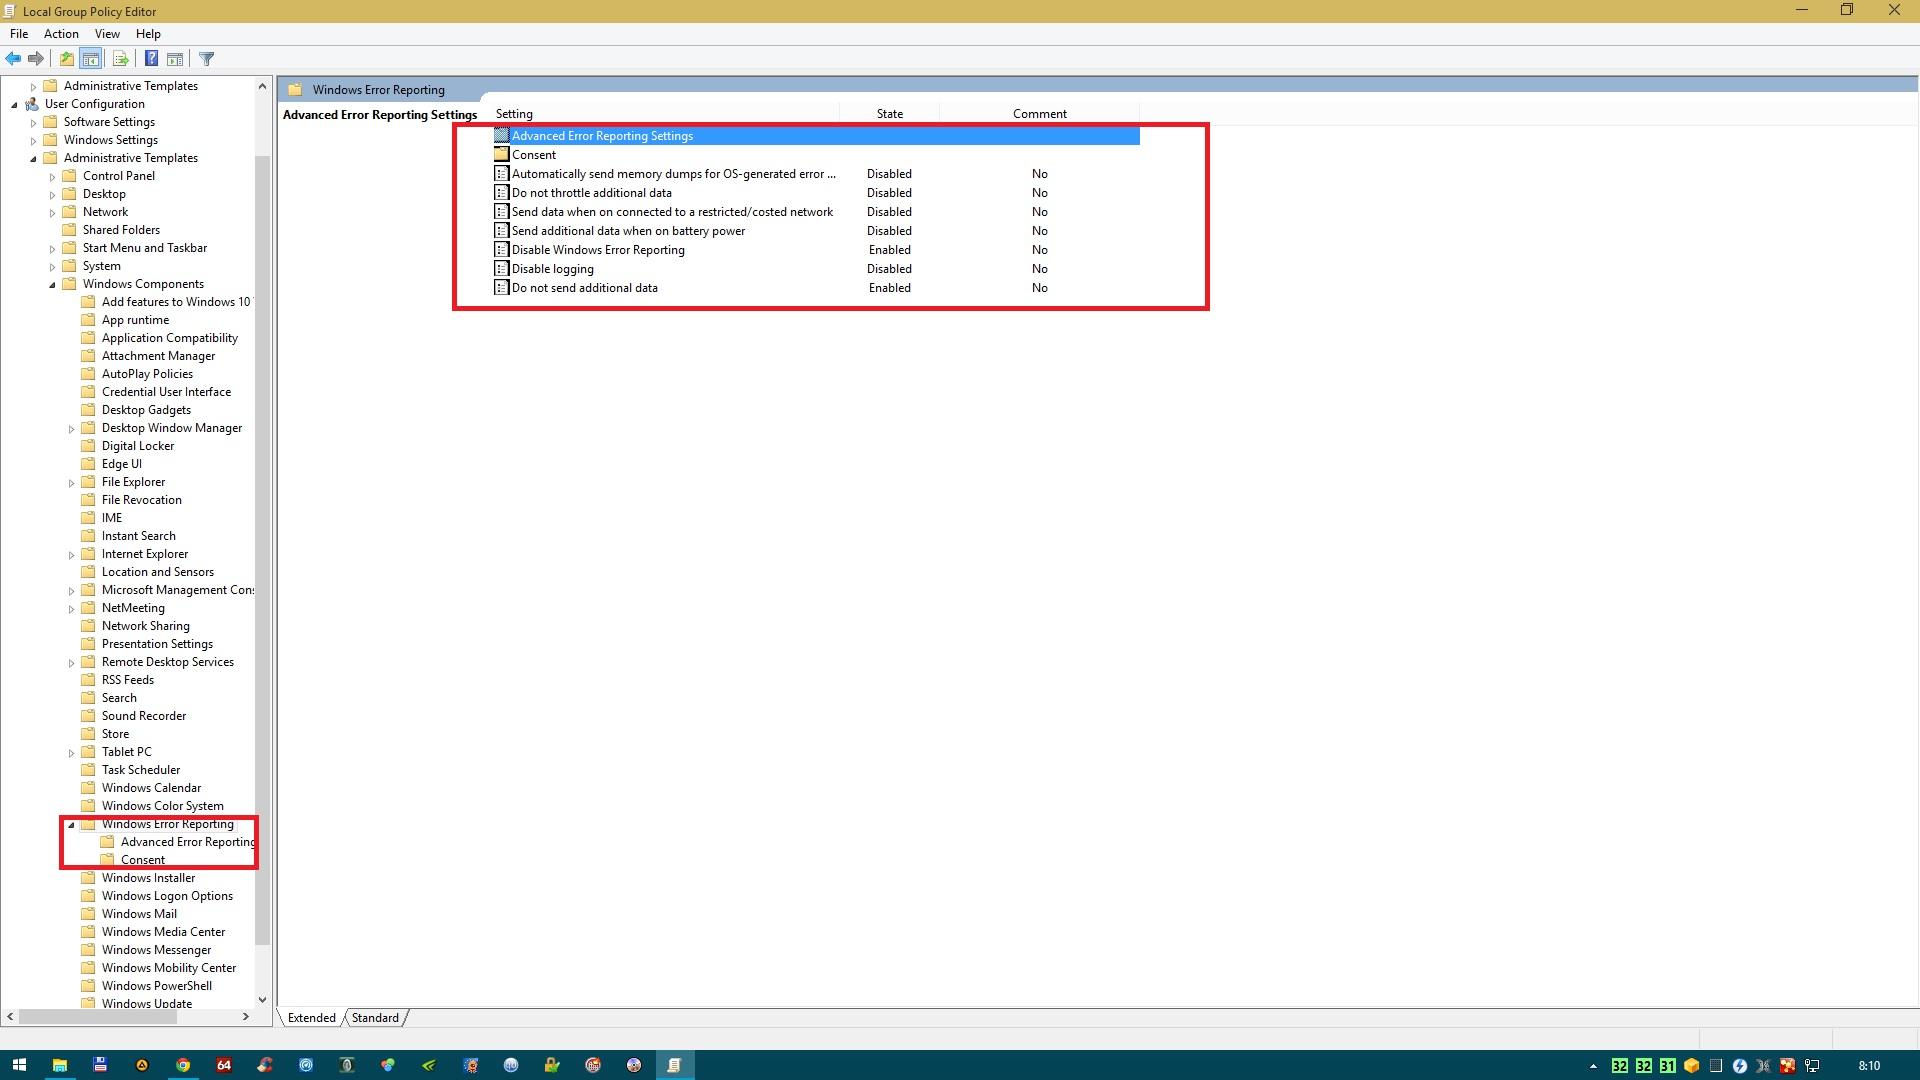This screenshot has width=1920, height=1080.
Task: Switch to the Standard tab
Action: click(375, 1018)
